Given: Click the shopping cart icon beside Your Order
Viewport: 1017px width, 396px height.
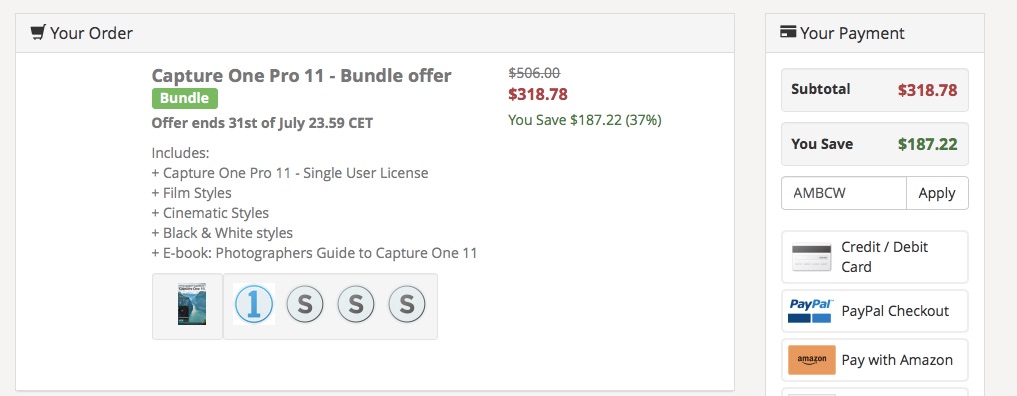Looking at the screenshot, I should pos(38,32).
